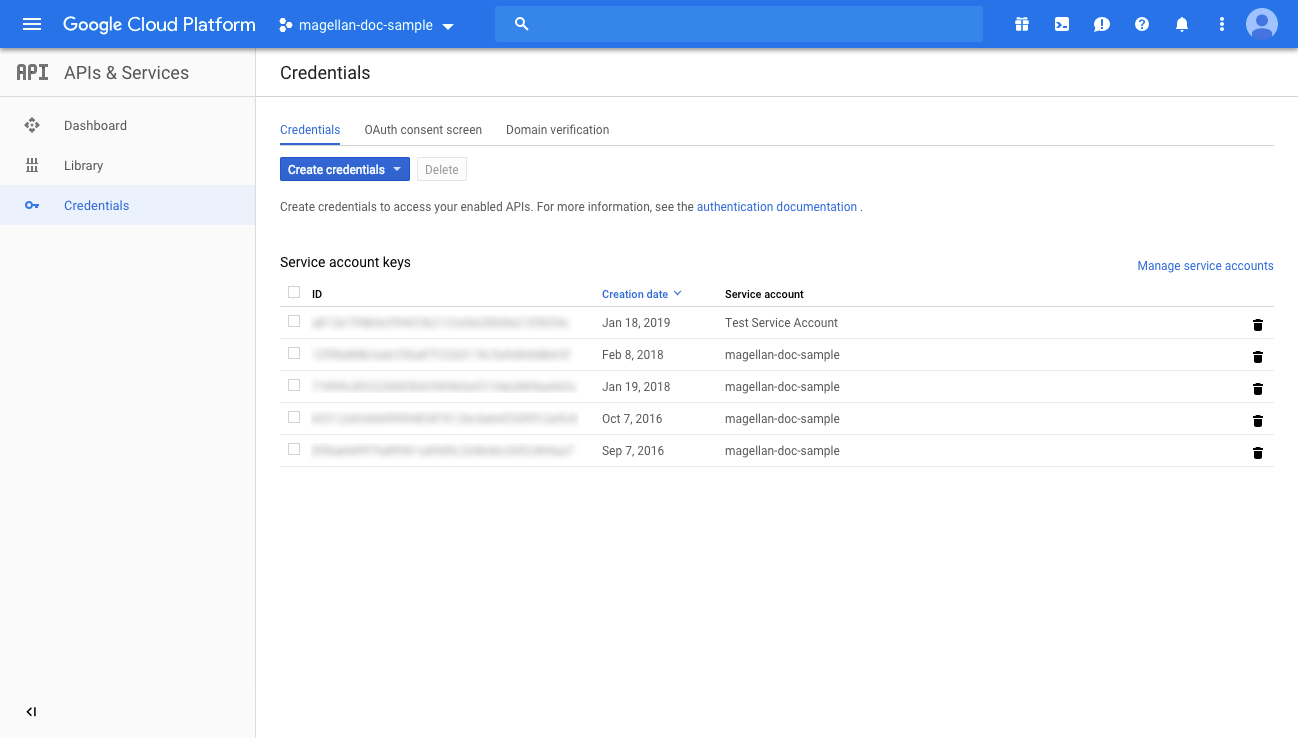Toggle the select-all checkbox in table header
1298x738 pixels.
click(294, 292)
